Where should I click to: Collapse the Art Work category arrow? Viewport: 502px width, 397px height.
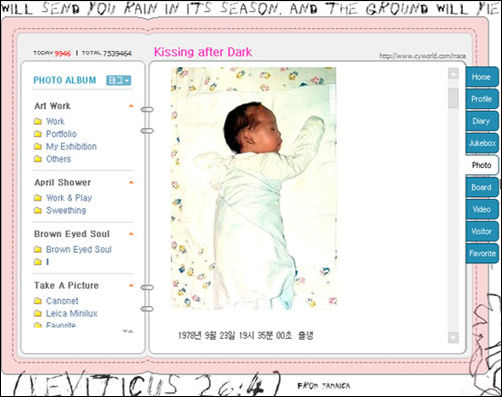[x=131, y=106]
